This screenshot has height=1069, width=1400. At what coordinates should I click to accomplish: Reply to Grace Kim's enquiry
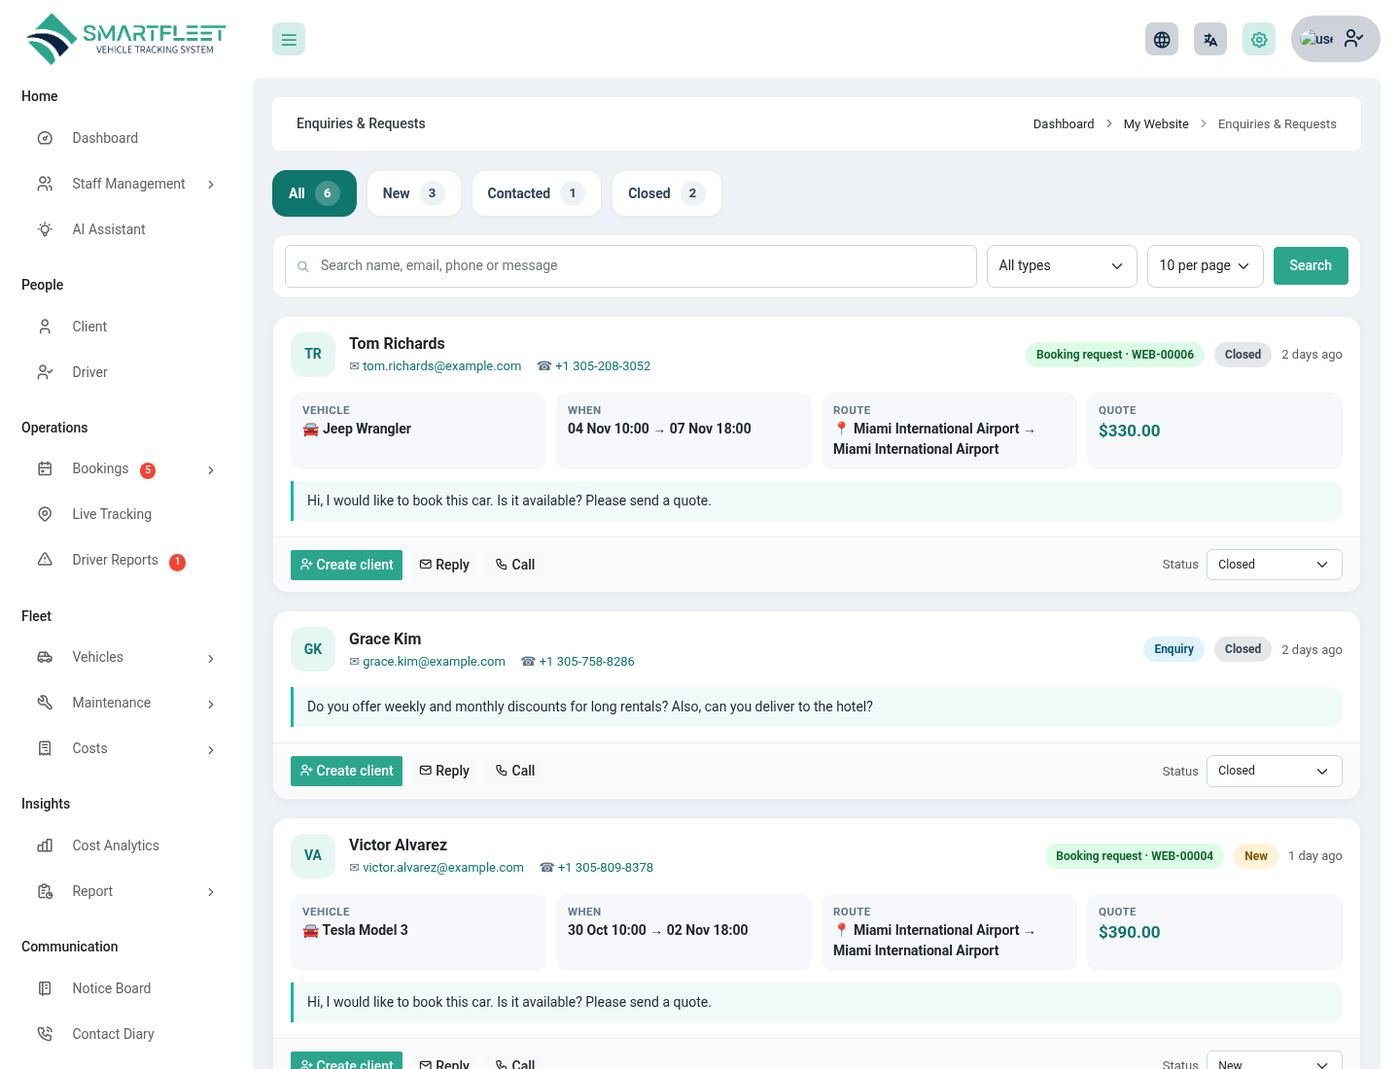coord(444,771)
